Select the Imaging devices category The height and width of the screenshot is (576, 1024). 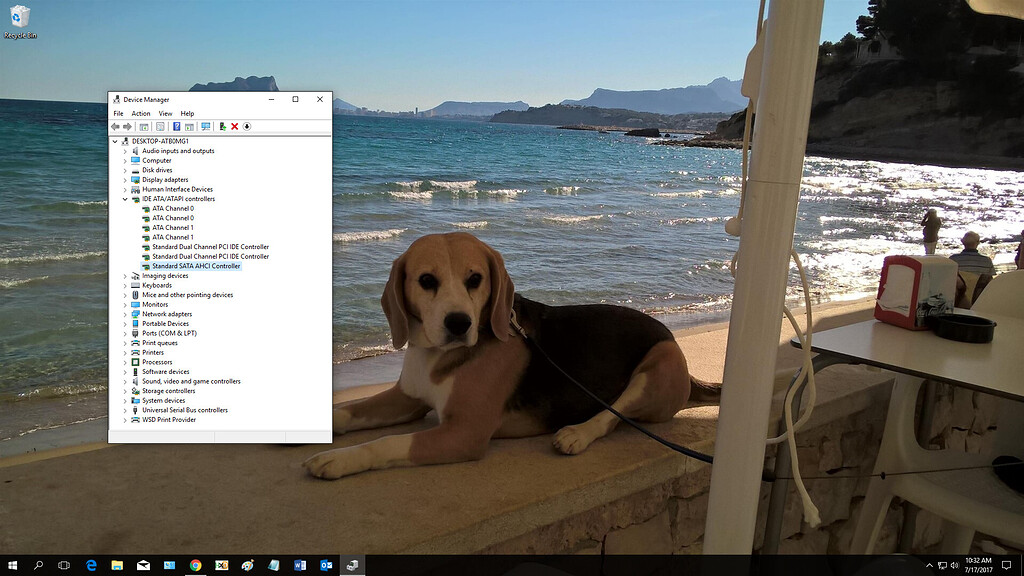click(x=165, y=276)
